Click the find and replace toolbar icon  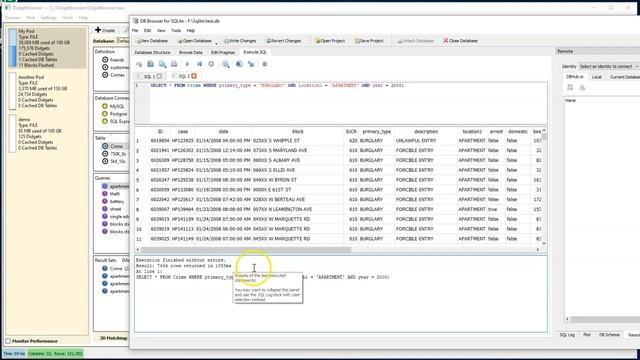pyautogui.click(x=251, y=64)
